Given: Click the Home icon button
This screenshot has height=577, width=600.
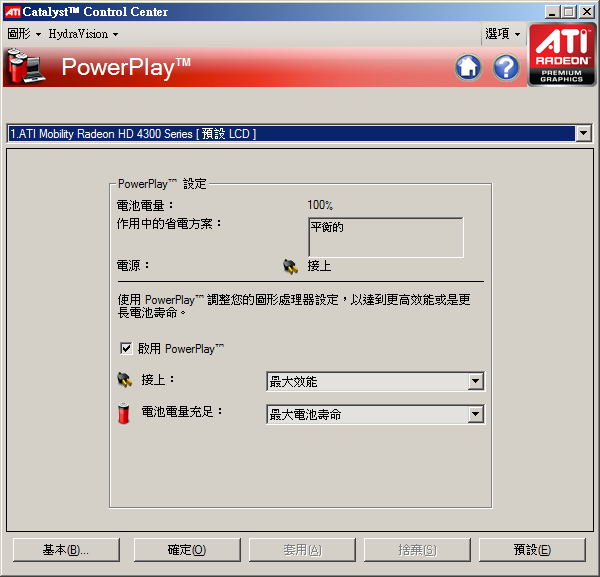Looking at the screenshot, I should (468, 67).
